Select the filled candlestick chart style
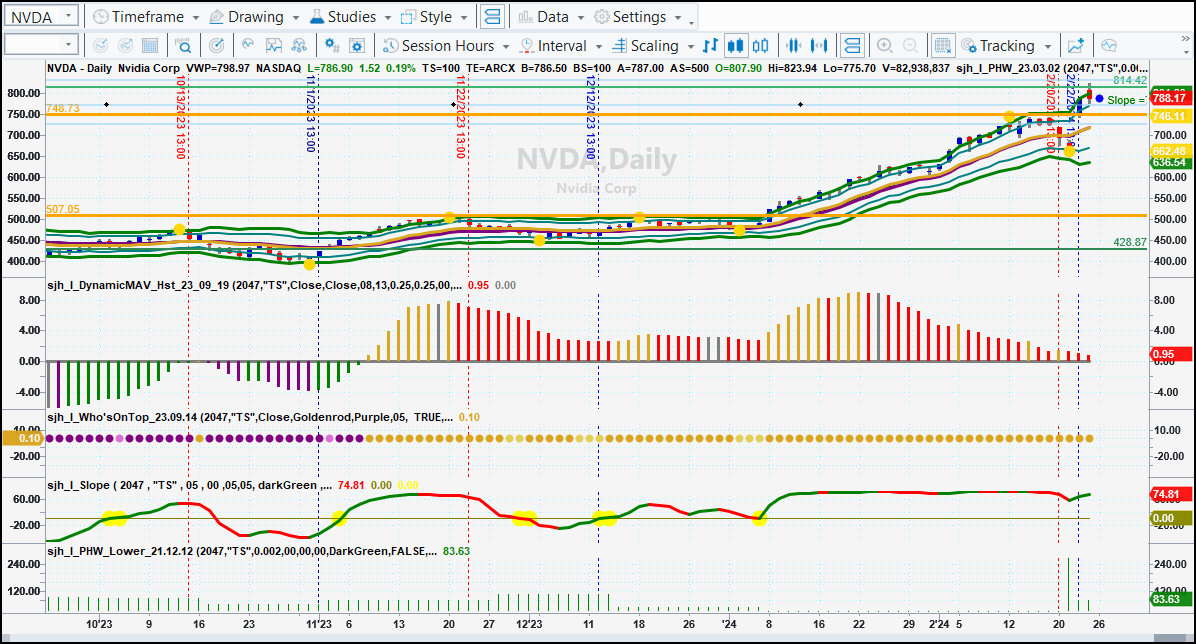 735,46
